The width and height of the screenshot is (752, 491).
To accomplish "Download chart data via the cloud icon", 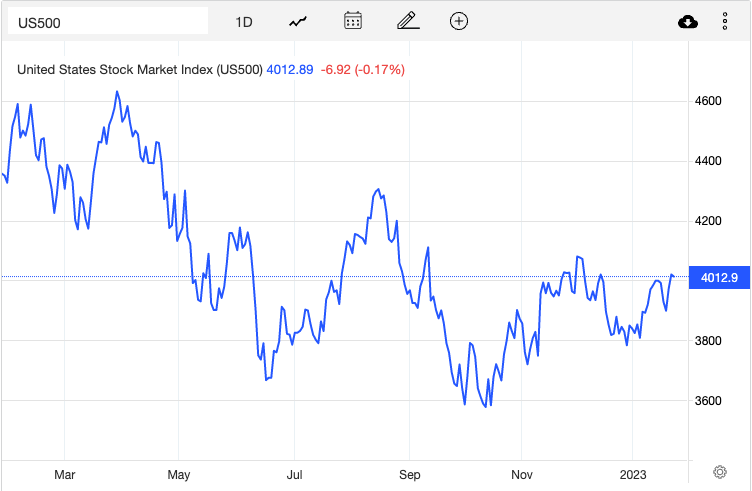I will click(x=688, y=22).
